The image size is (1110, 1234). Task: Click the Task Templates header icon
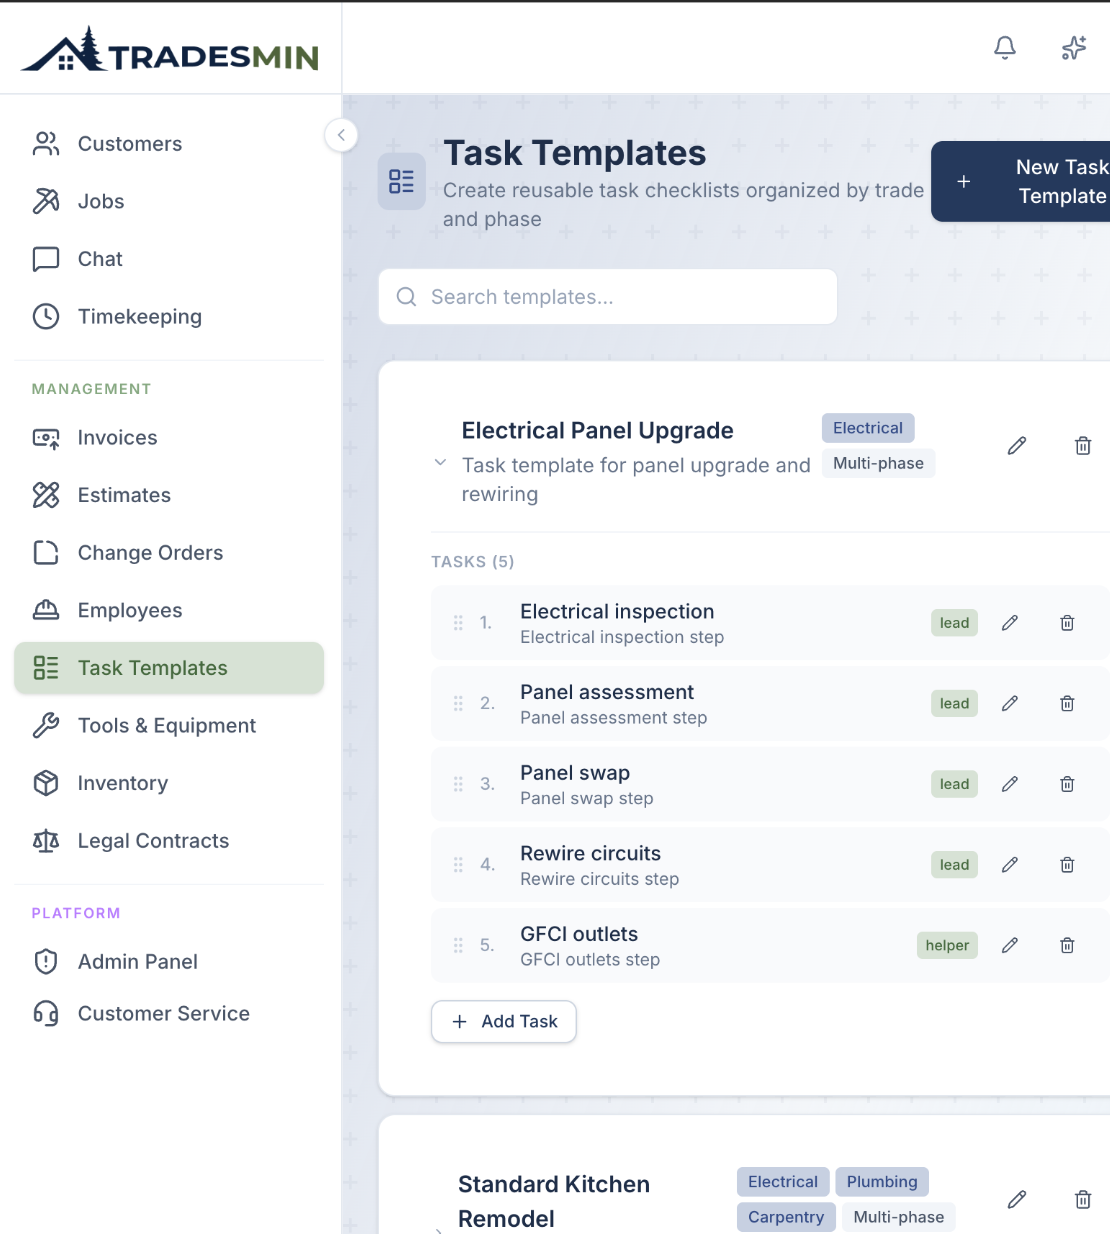click(401, 181)
